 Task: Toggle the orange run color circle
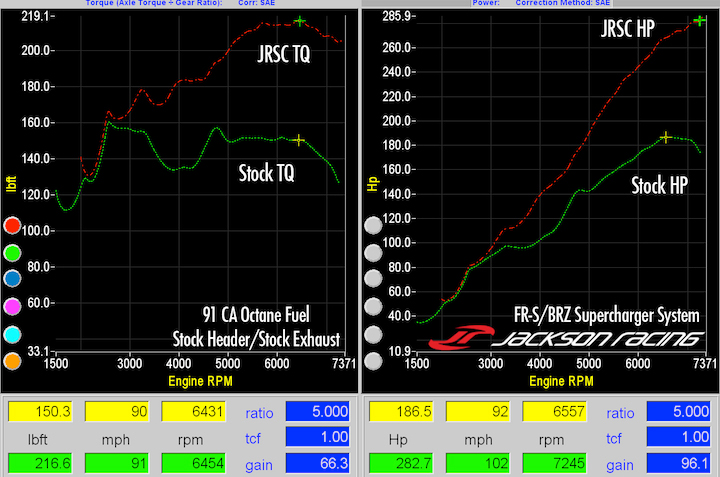[12, 361]
